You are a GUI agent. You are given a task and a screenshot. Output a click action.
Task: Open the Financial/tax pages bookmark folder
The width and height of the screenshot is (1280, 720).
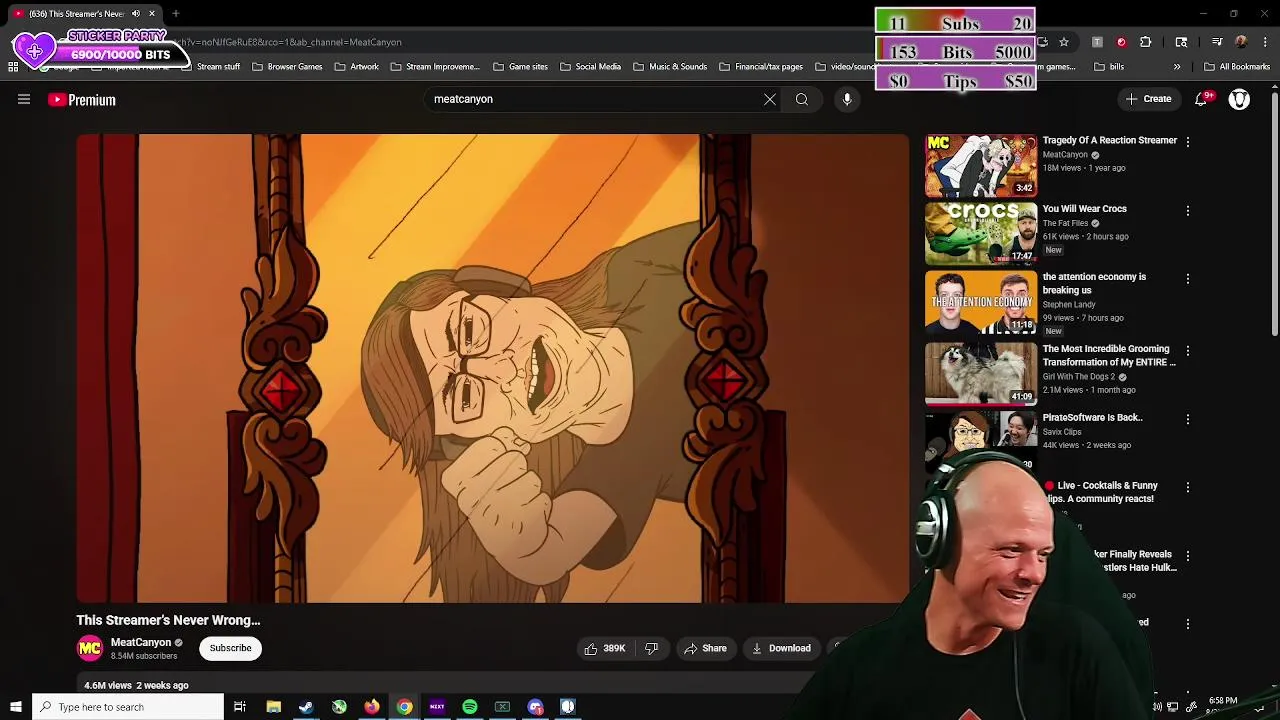tap(761, 67)
